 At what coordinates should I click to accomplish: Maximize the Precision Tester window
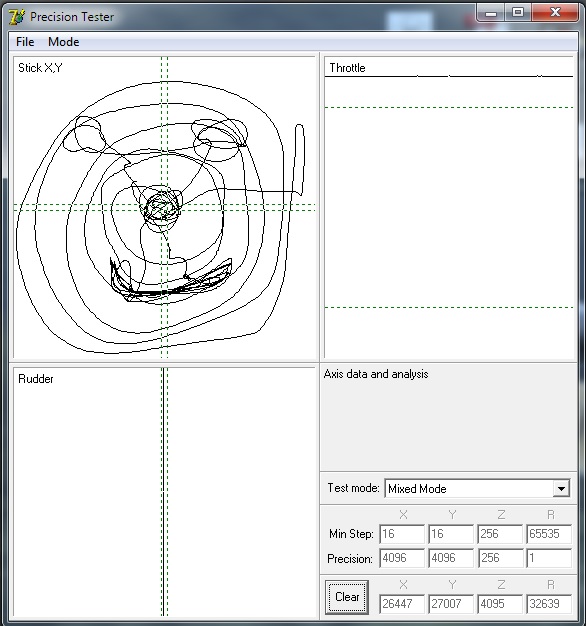518,12
